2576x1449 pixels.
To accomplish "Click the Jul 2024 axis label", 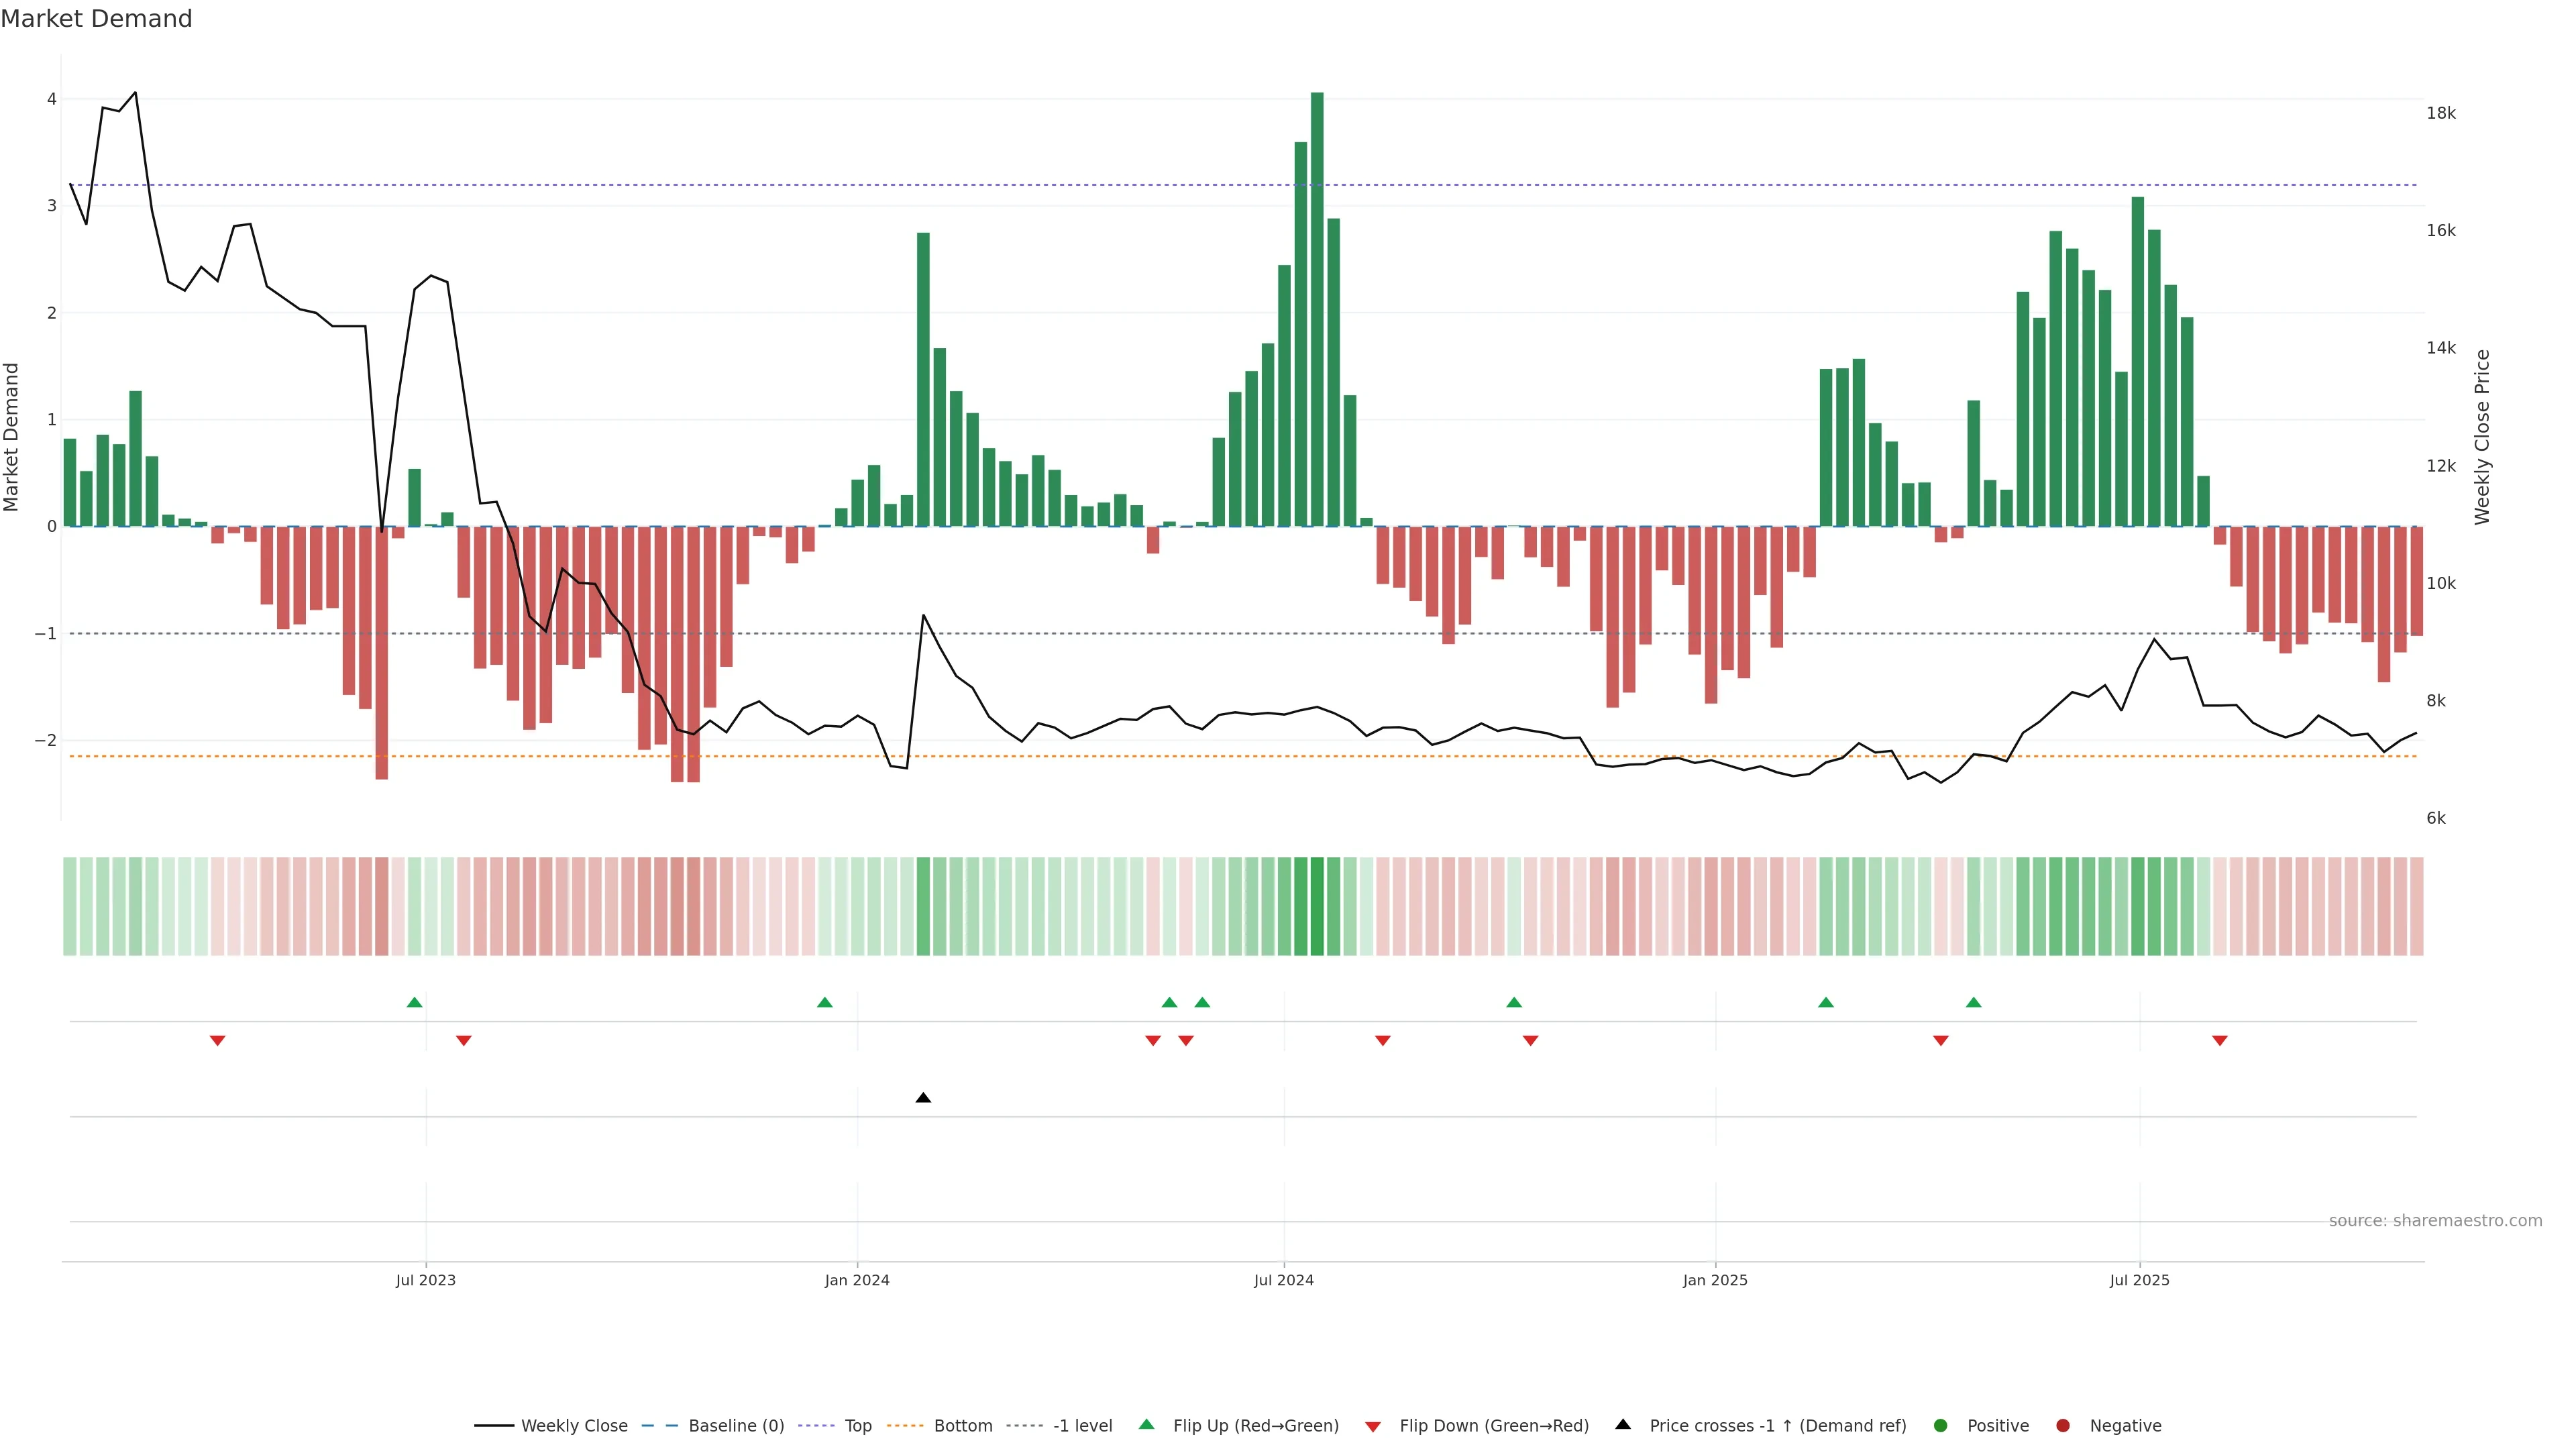I will click(x=1284, y=1280).
